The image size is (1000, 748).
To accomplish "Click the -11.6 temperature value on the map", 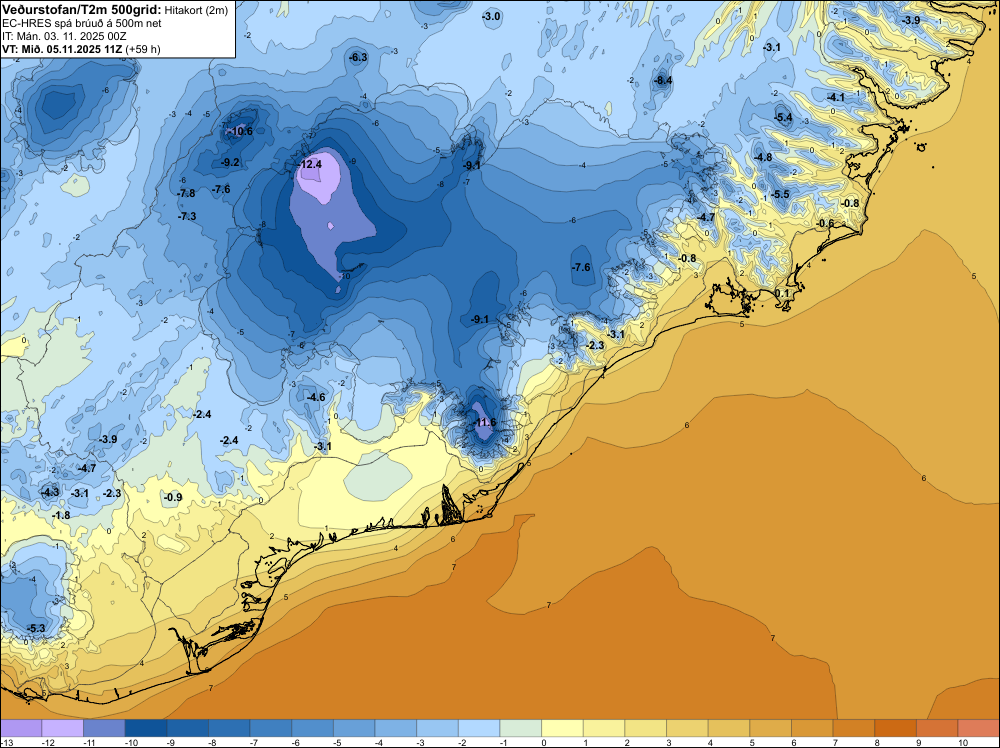I will pyautogui.click(x=484, y=422).
